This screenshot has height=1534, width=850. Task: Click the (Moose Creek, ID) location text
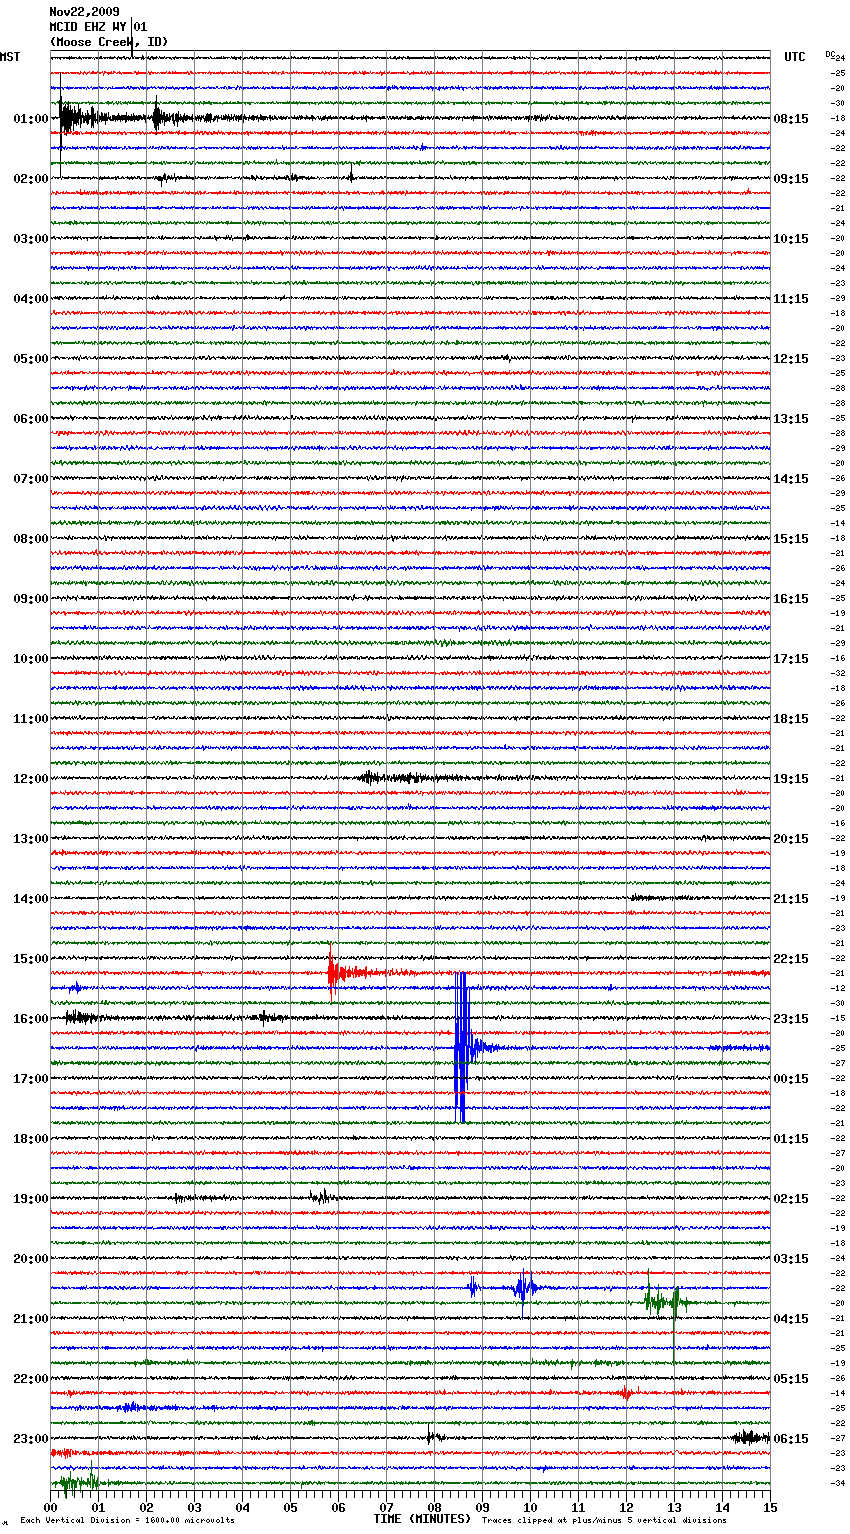point(108,42)
